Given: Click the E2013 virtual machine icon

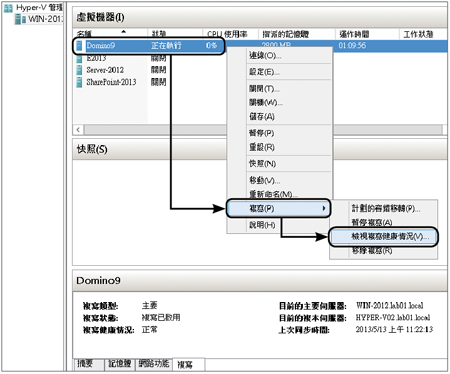Looking at the screenshot, I should pos(79,59).
